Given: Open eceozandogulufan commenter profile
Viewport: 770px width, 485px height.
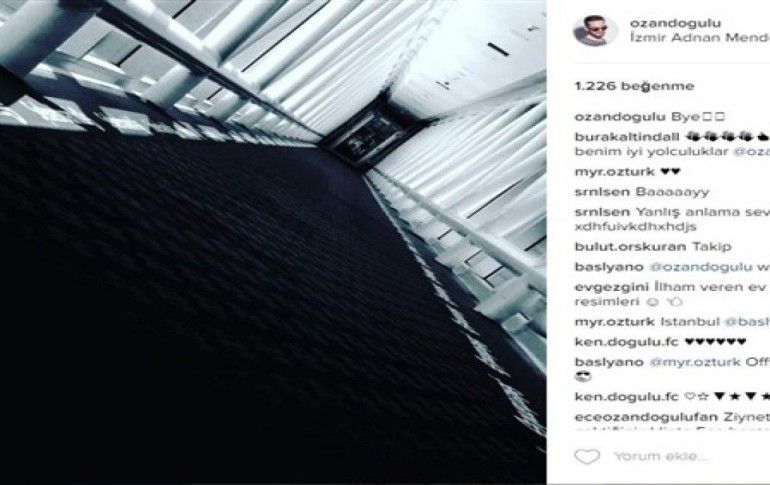Looking at the screenshot, I should pyautogui.click(x=646, y=417).
